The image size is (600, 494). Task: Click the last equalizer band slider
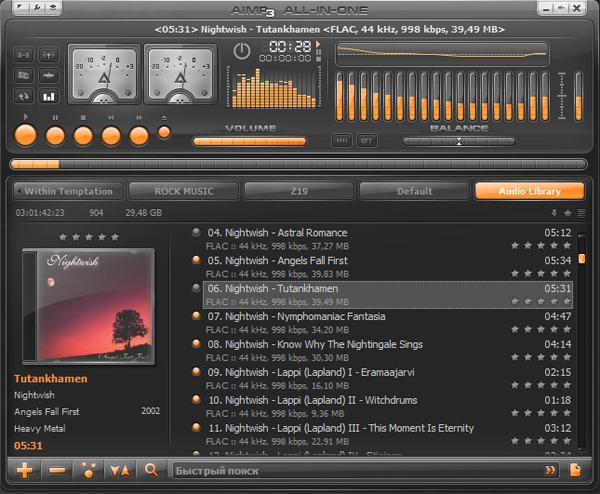(x=545, y=97)
